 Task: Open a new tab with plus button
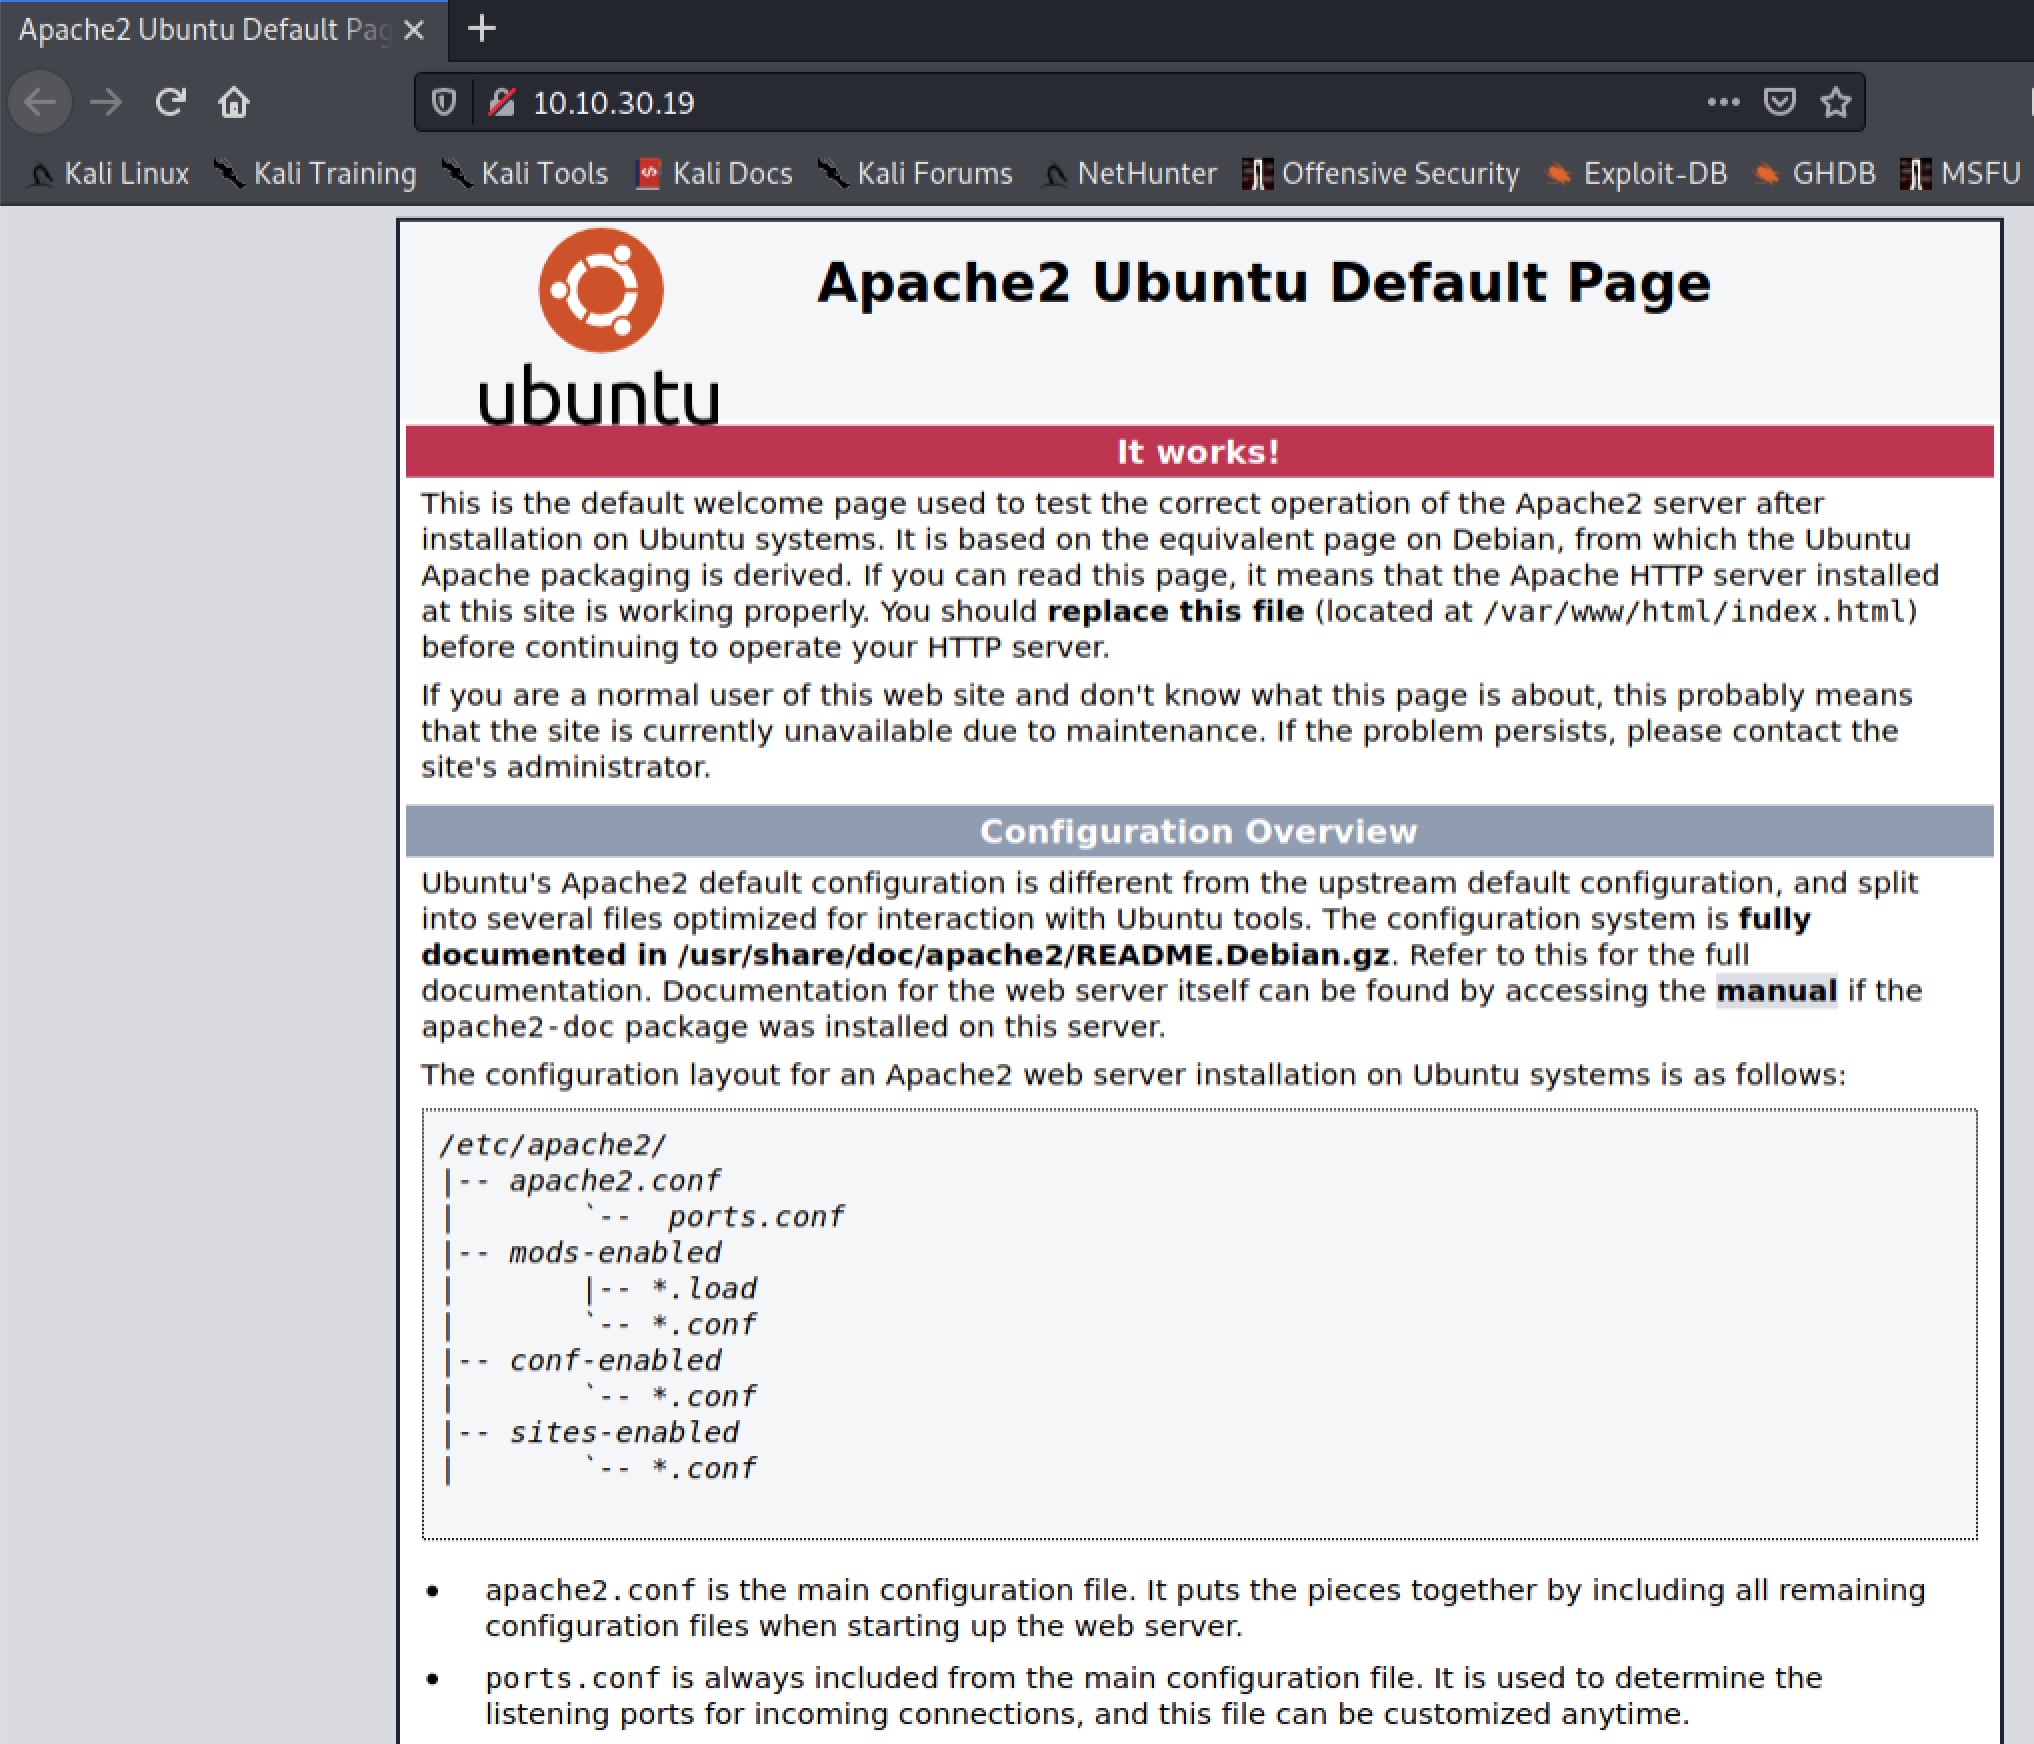tap(482, 29)
